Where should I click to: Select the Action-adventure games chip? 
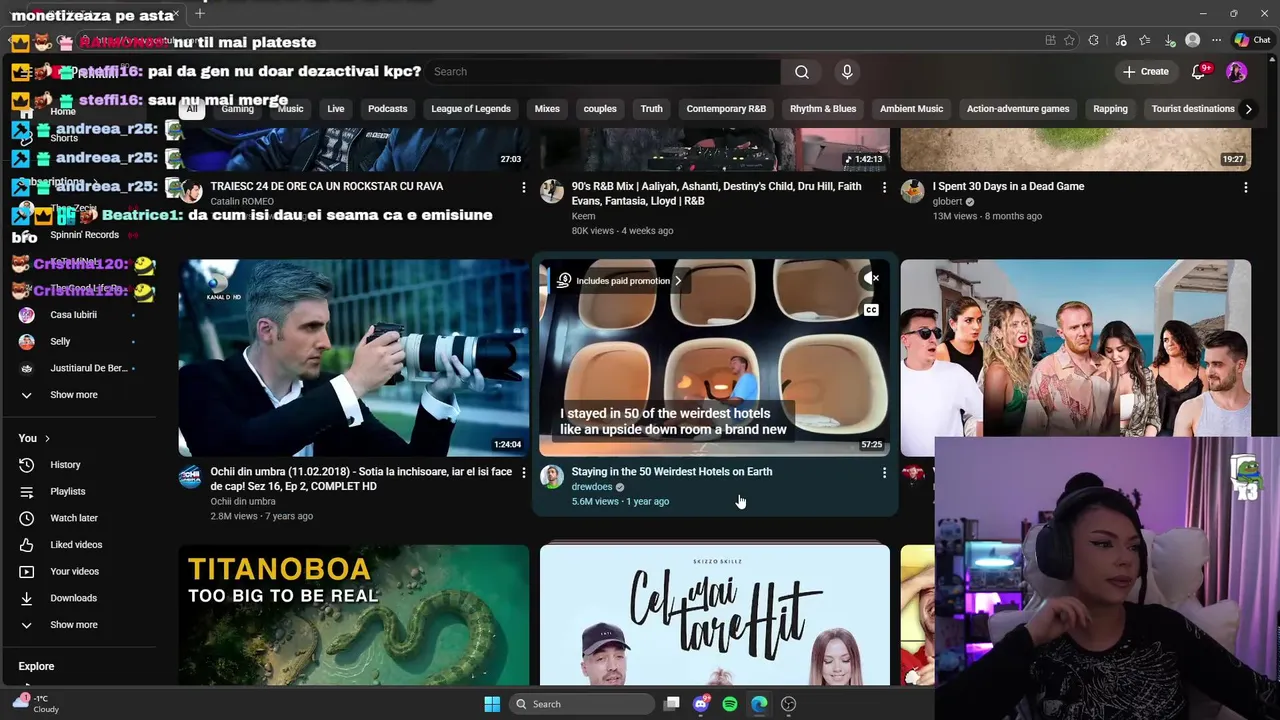1018,109
